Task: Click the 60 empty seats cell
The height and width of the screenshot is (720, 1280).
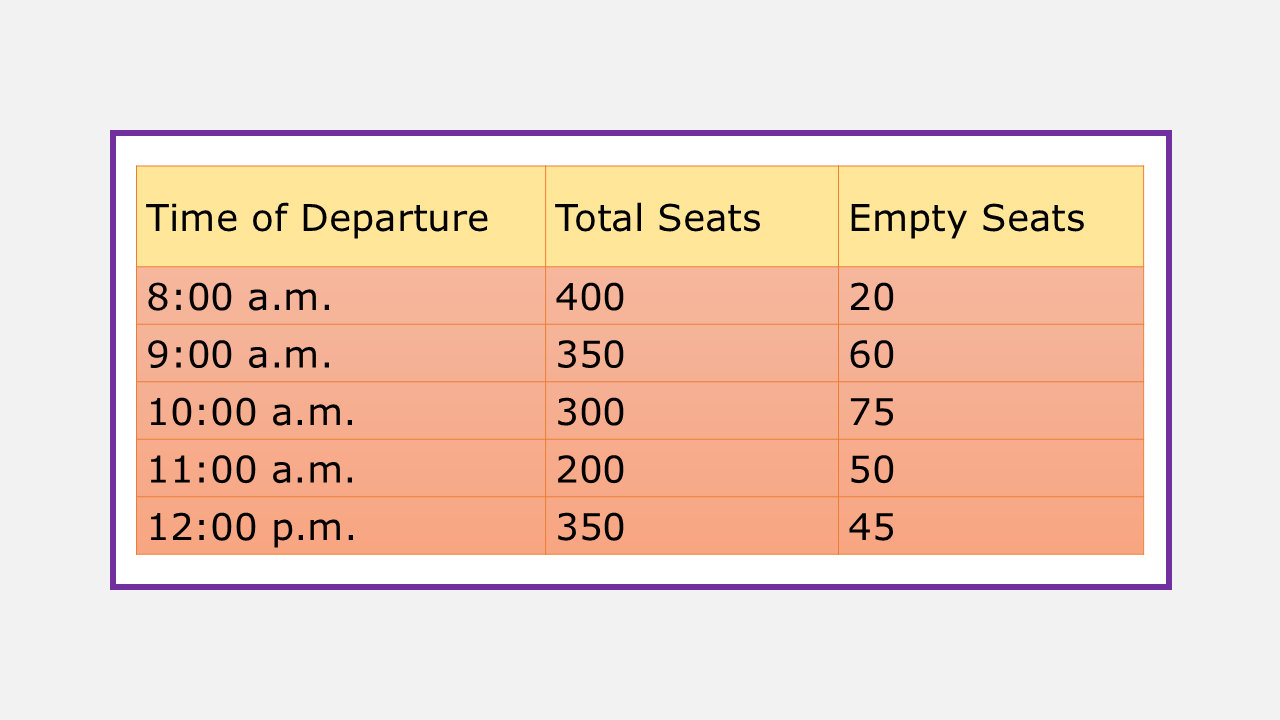Action: click(872, 355)
